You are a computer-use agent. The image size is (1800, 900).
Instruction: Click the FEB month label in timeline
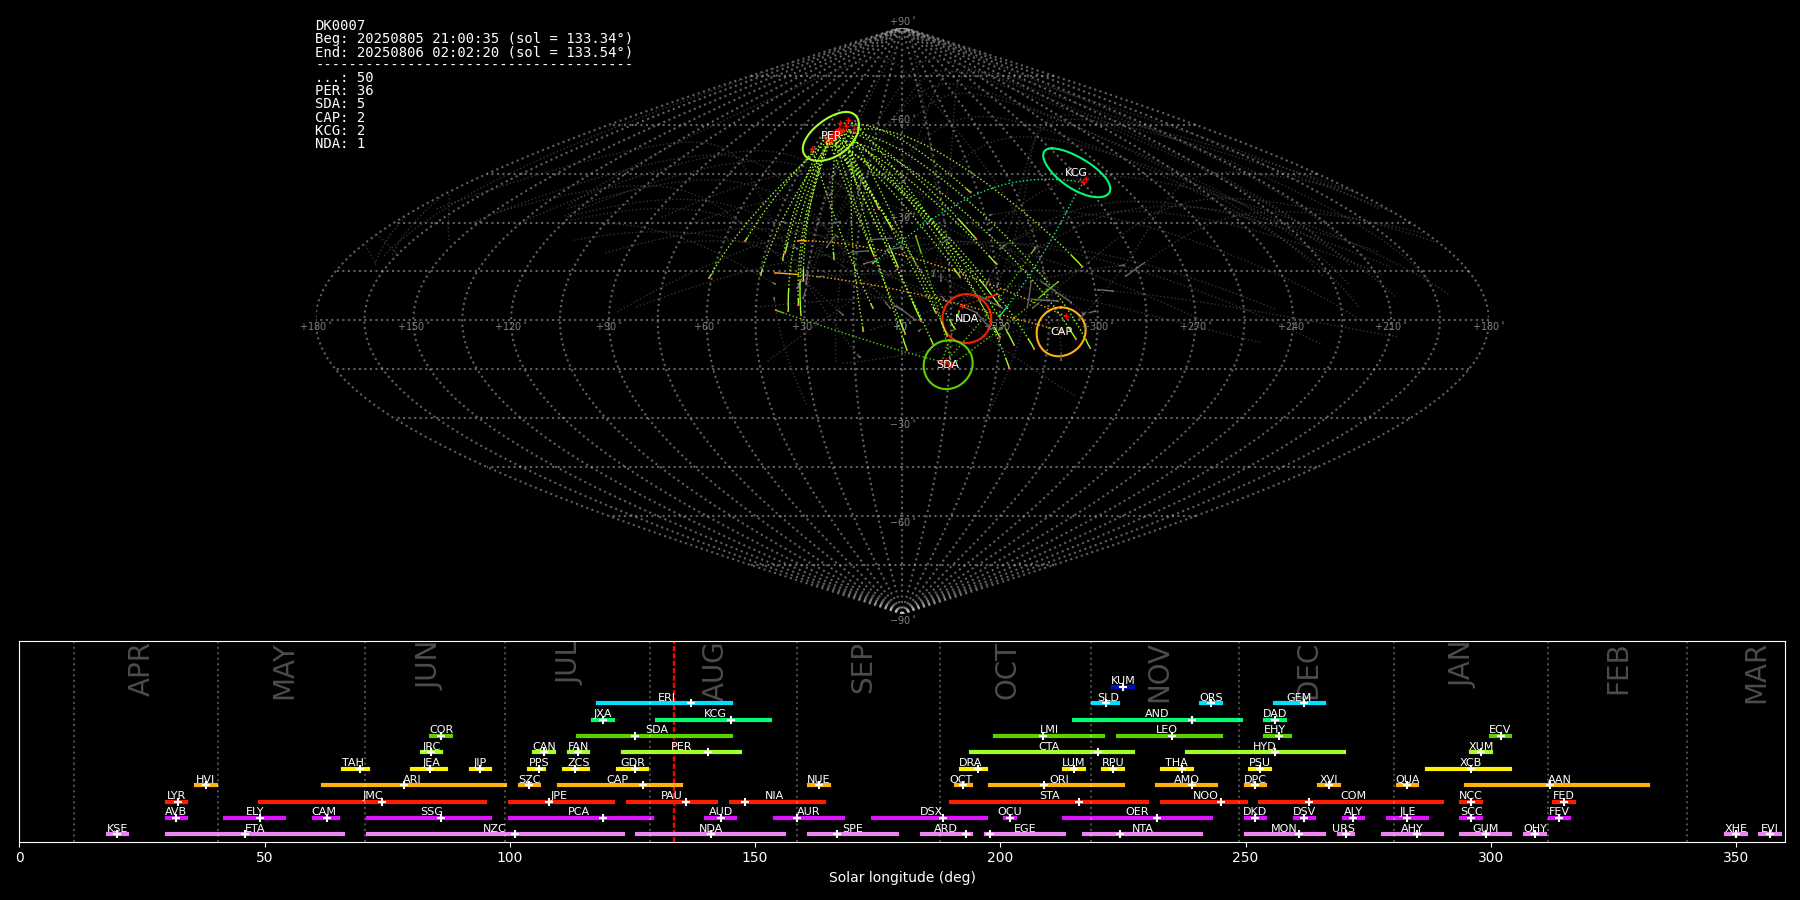point(1619,671)
